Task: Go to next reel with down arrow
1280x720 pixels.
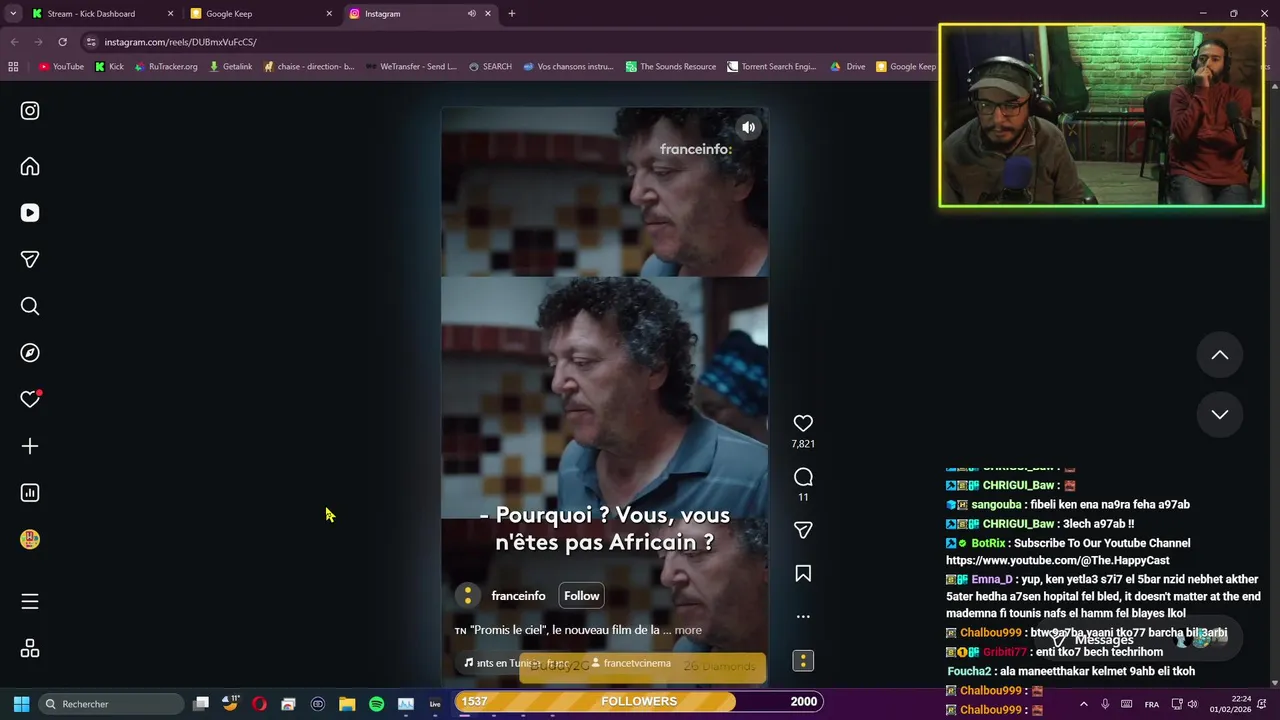Action: tap(1220, 414)
